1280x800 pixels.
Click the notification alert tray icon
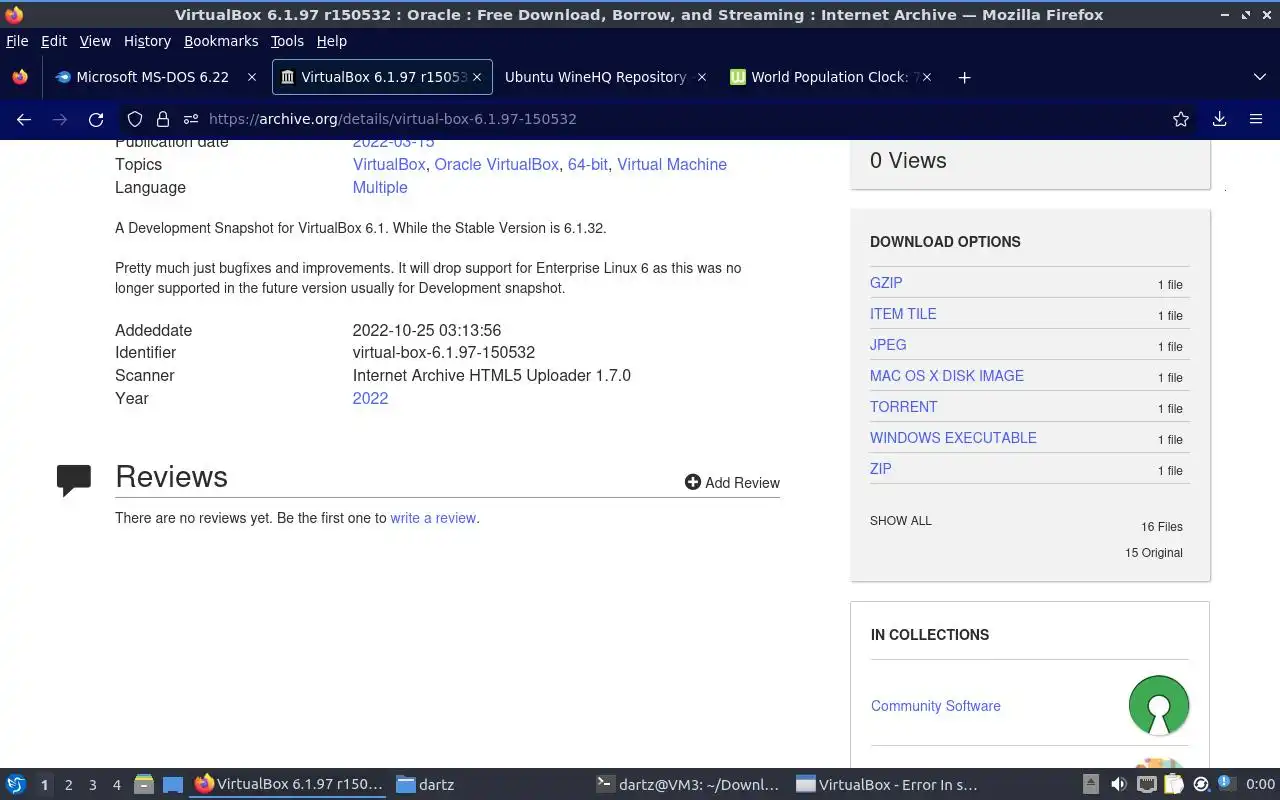[1226, 784]
